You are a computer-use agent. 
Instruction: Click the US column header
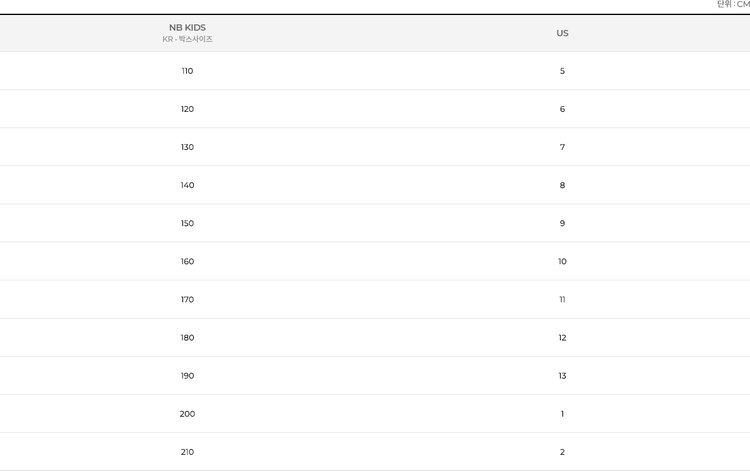click(x=562, y=33)
